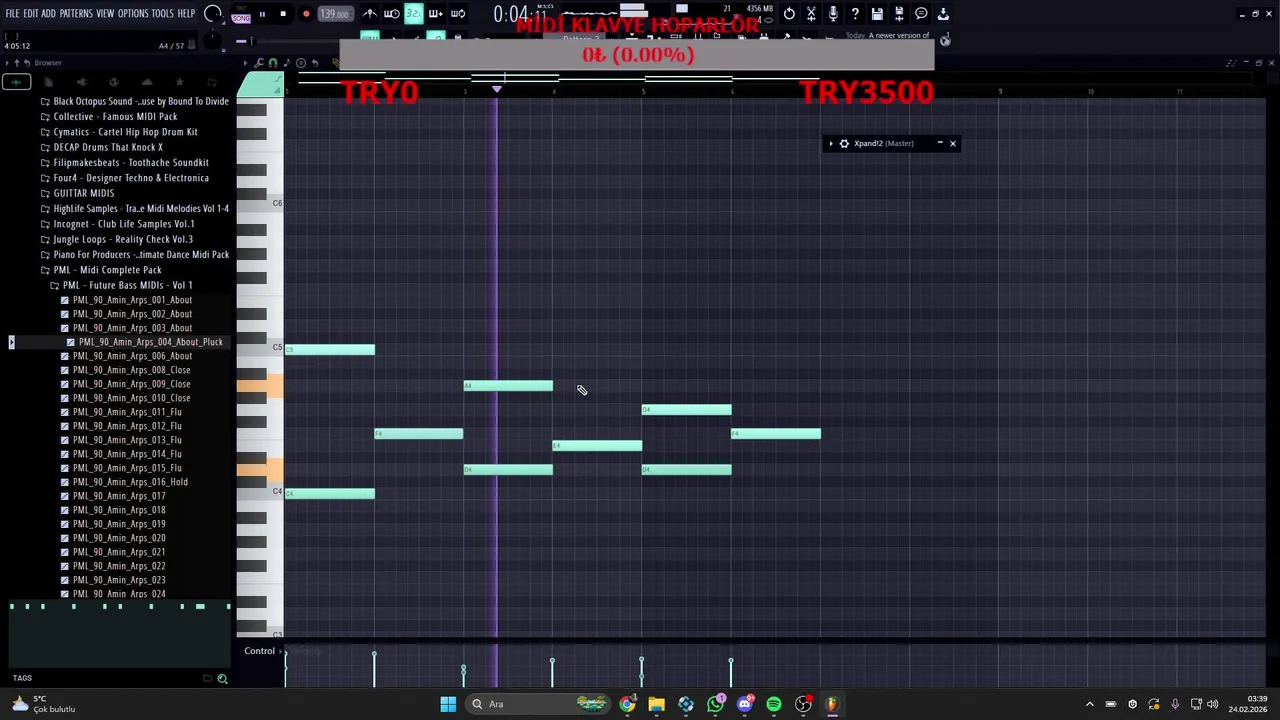
Task: Select the browser star favorites tab icon
Action: 179,82
